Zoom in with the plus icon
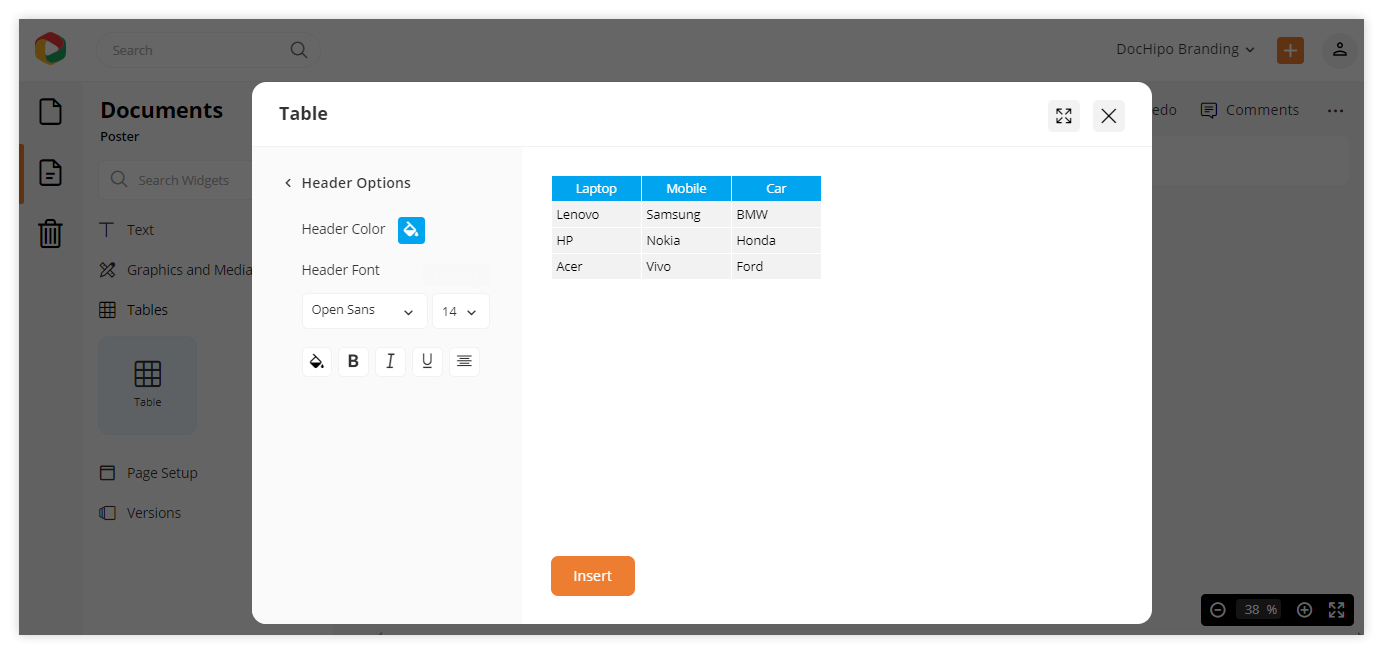The height and width of the screenshot is (654, 1383). (x=1304, y=610)
